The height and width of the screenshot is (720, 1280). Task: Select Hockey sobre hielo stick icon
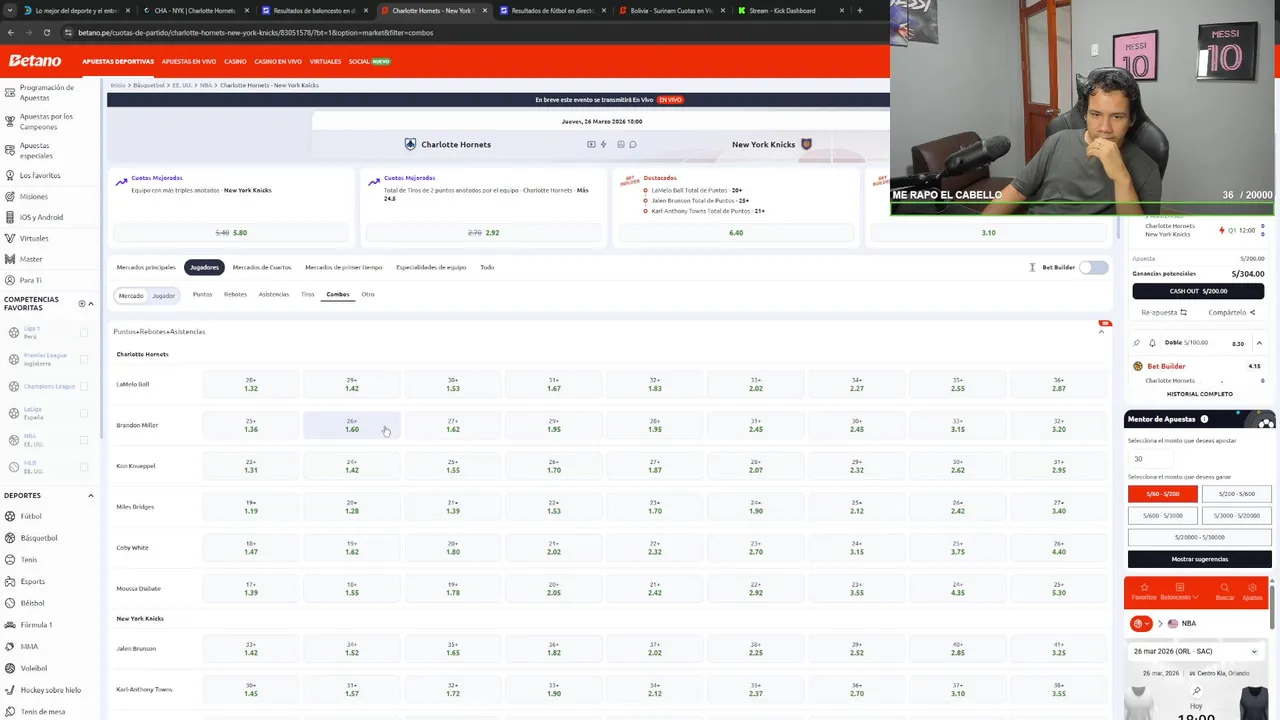point(10,690)
